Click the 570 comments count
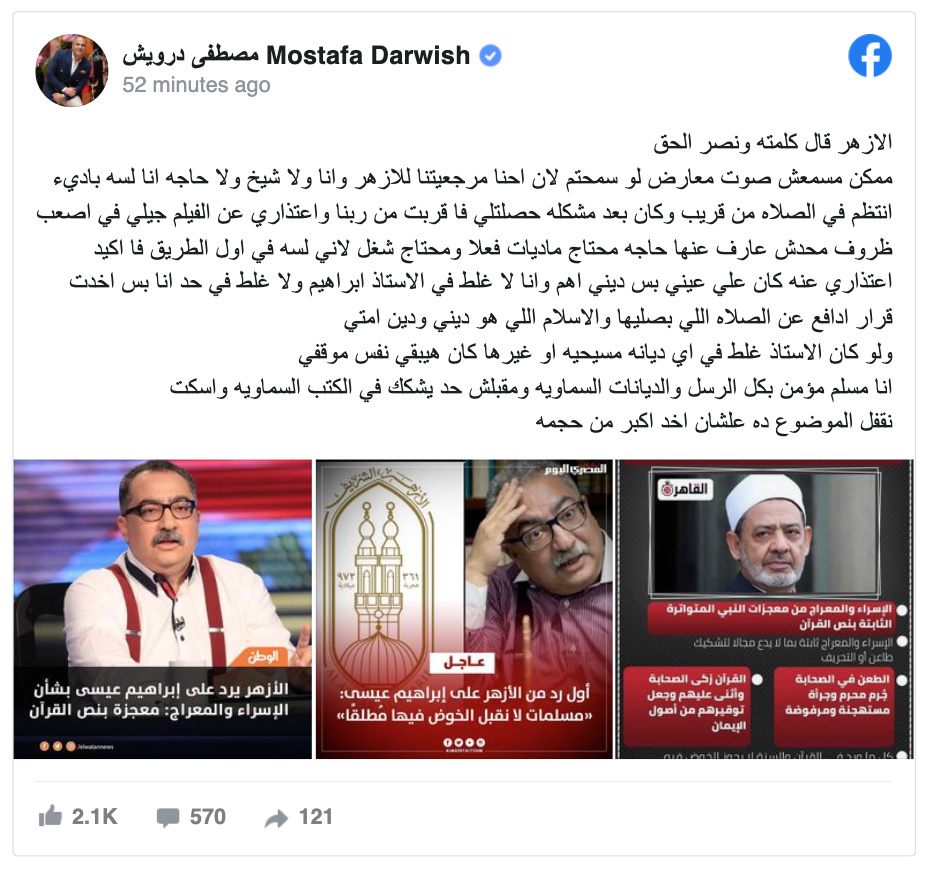Image resolution: width=930 pixels, height=884 pixels. click(x=208, y=817)
